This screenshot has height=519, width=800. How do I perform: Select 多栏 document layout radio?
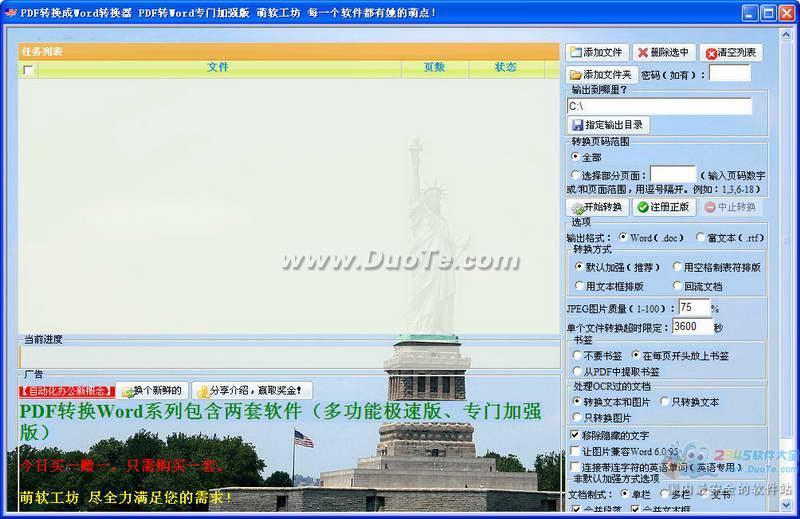coord(664,494)
